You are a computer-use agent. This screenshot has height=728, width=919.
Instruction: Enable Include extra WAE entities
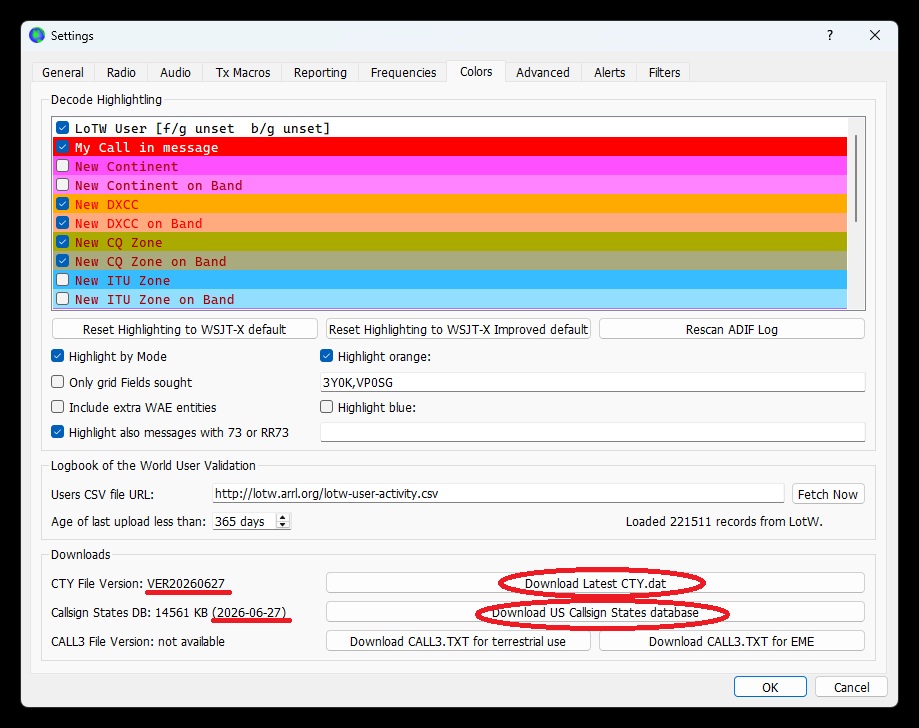[x=57, y=407]
